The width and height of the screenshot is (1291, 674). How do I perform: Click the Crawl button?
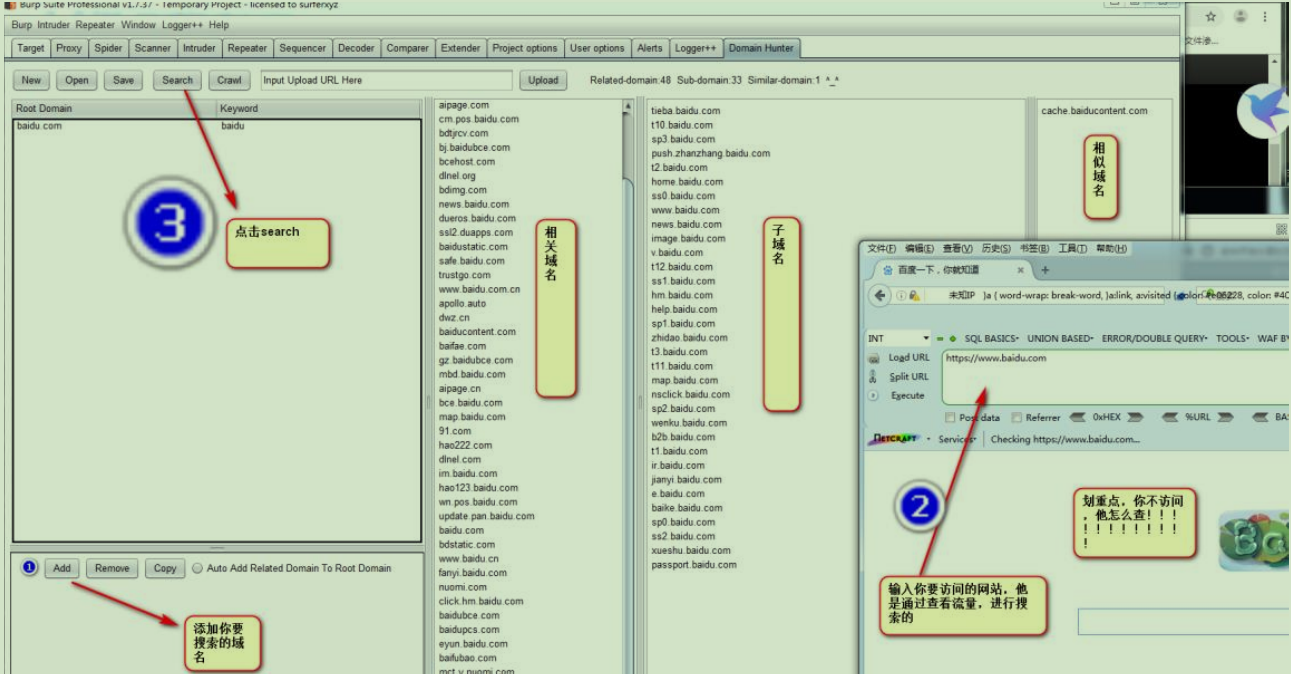tap(230, 80)
